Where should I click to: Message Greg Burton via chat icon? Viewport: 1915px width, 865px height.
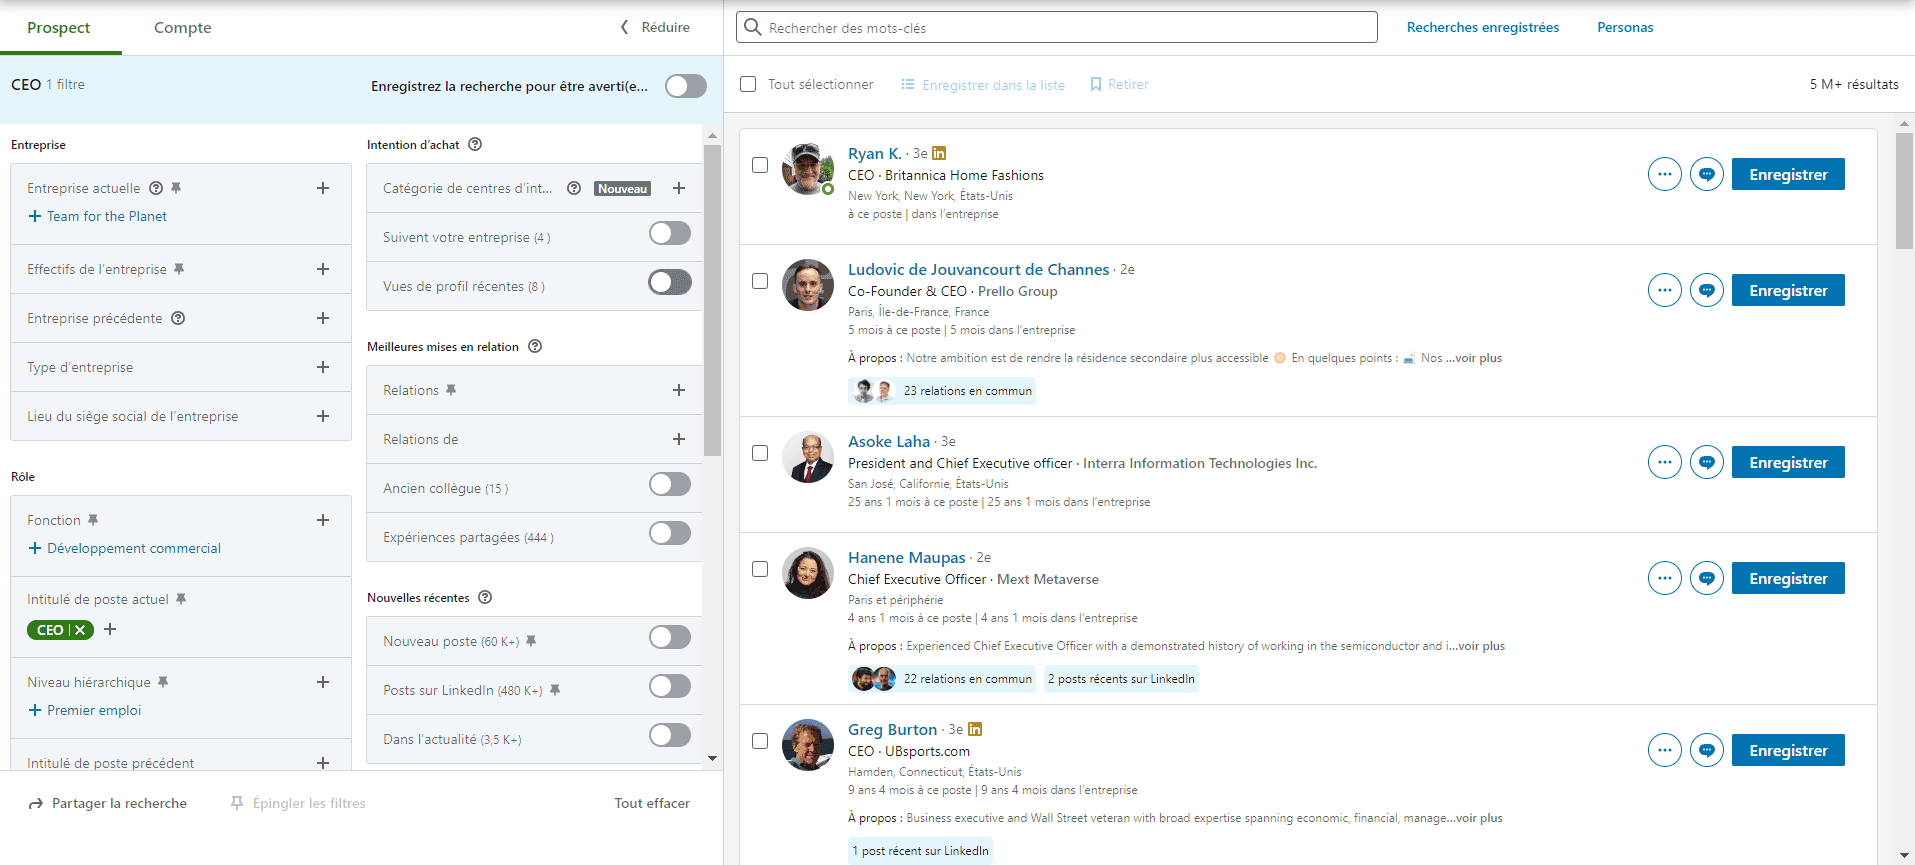pos(1707,750)
